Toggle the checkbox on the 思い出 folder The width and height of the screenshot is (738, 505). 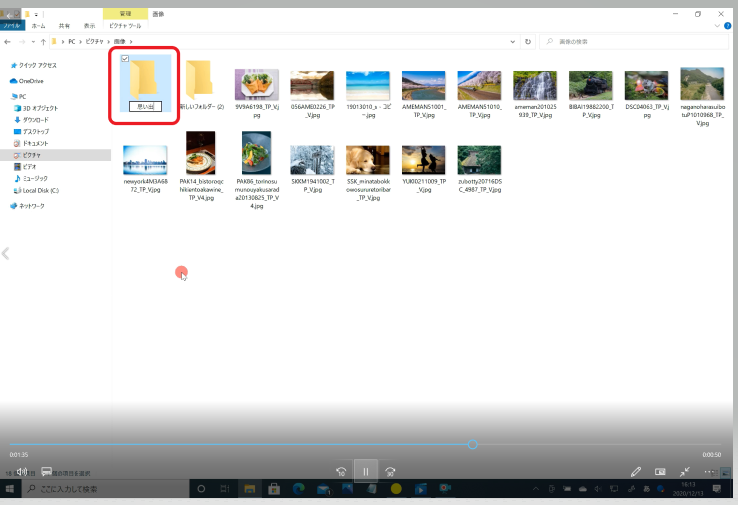point(124,59)
